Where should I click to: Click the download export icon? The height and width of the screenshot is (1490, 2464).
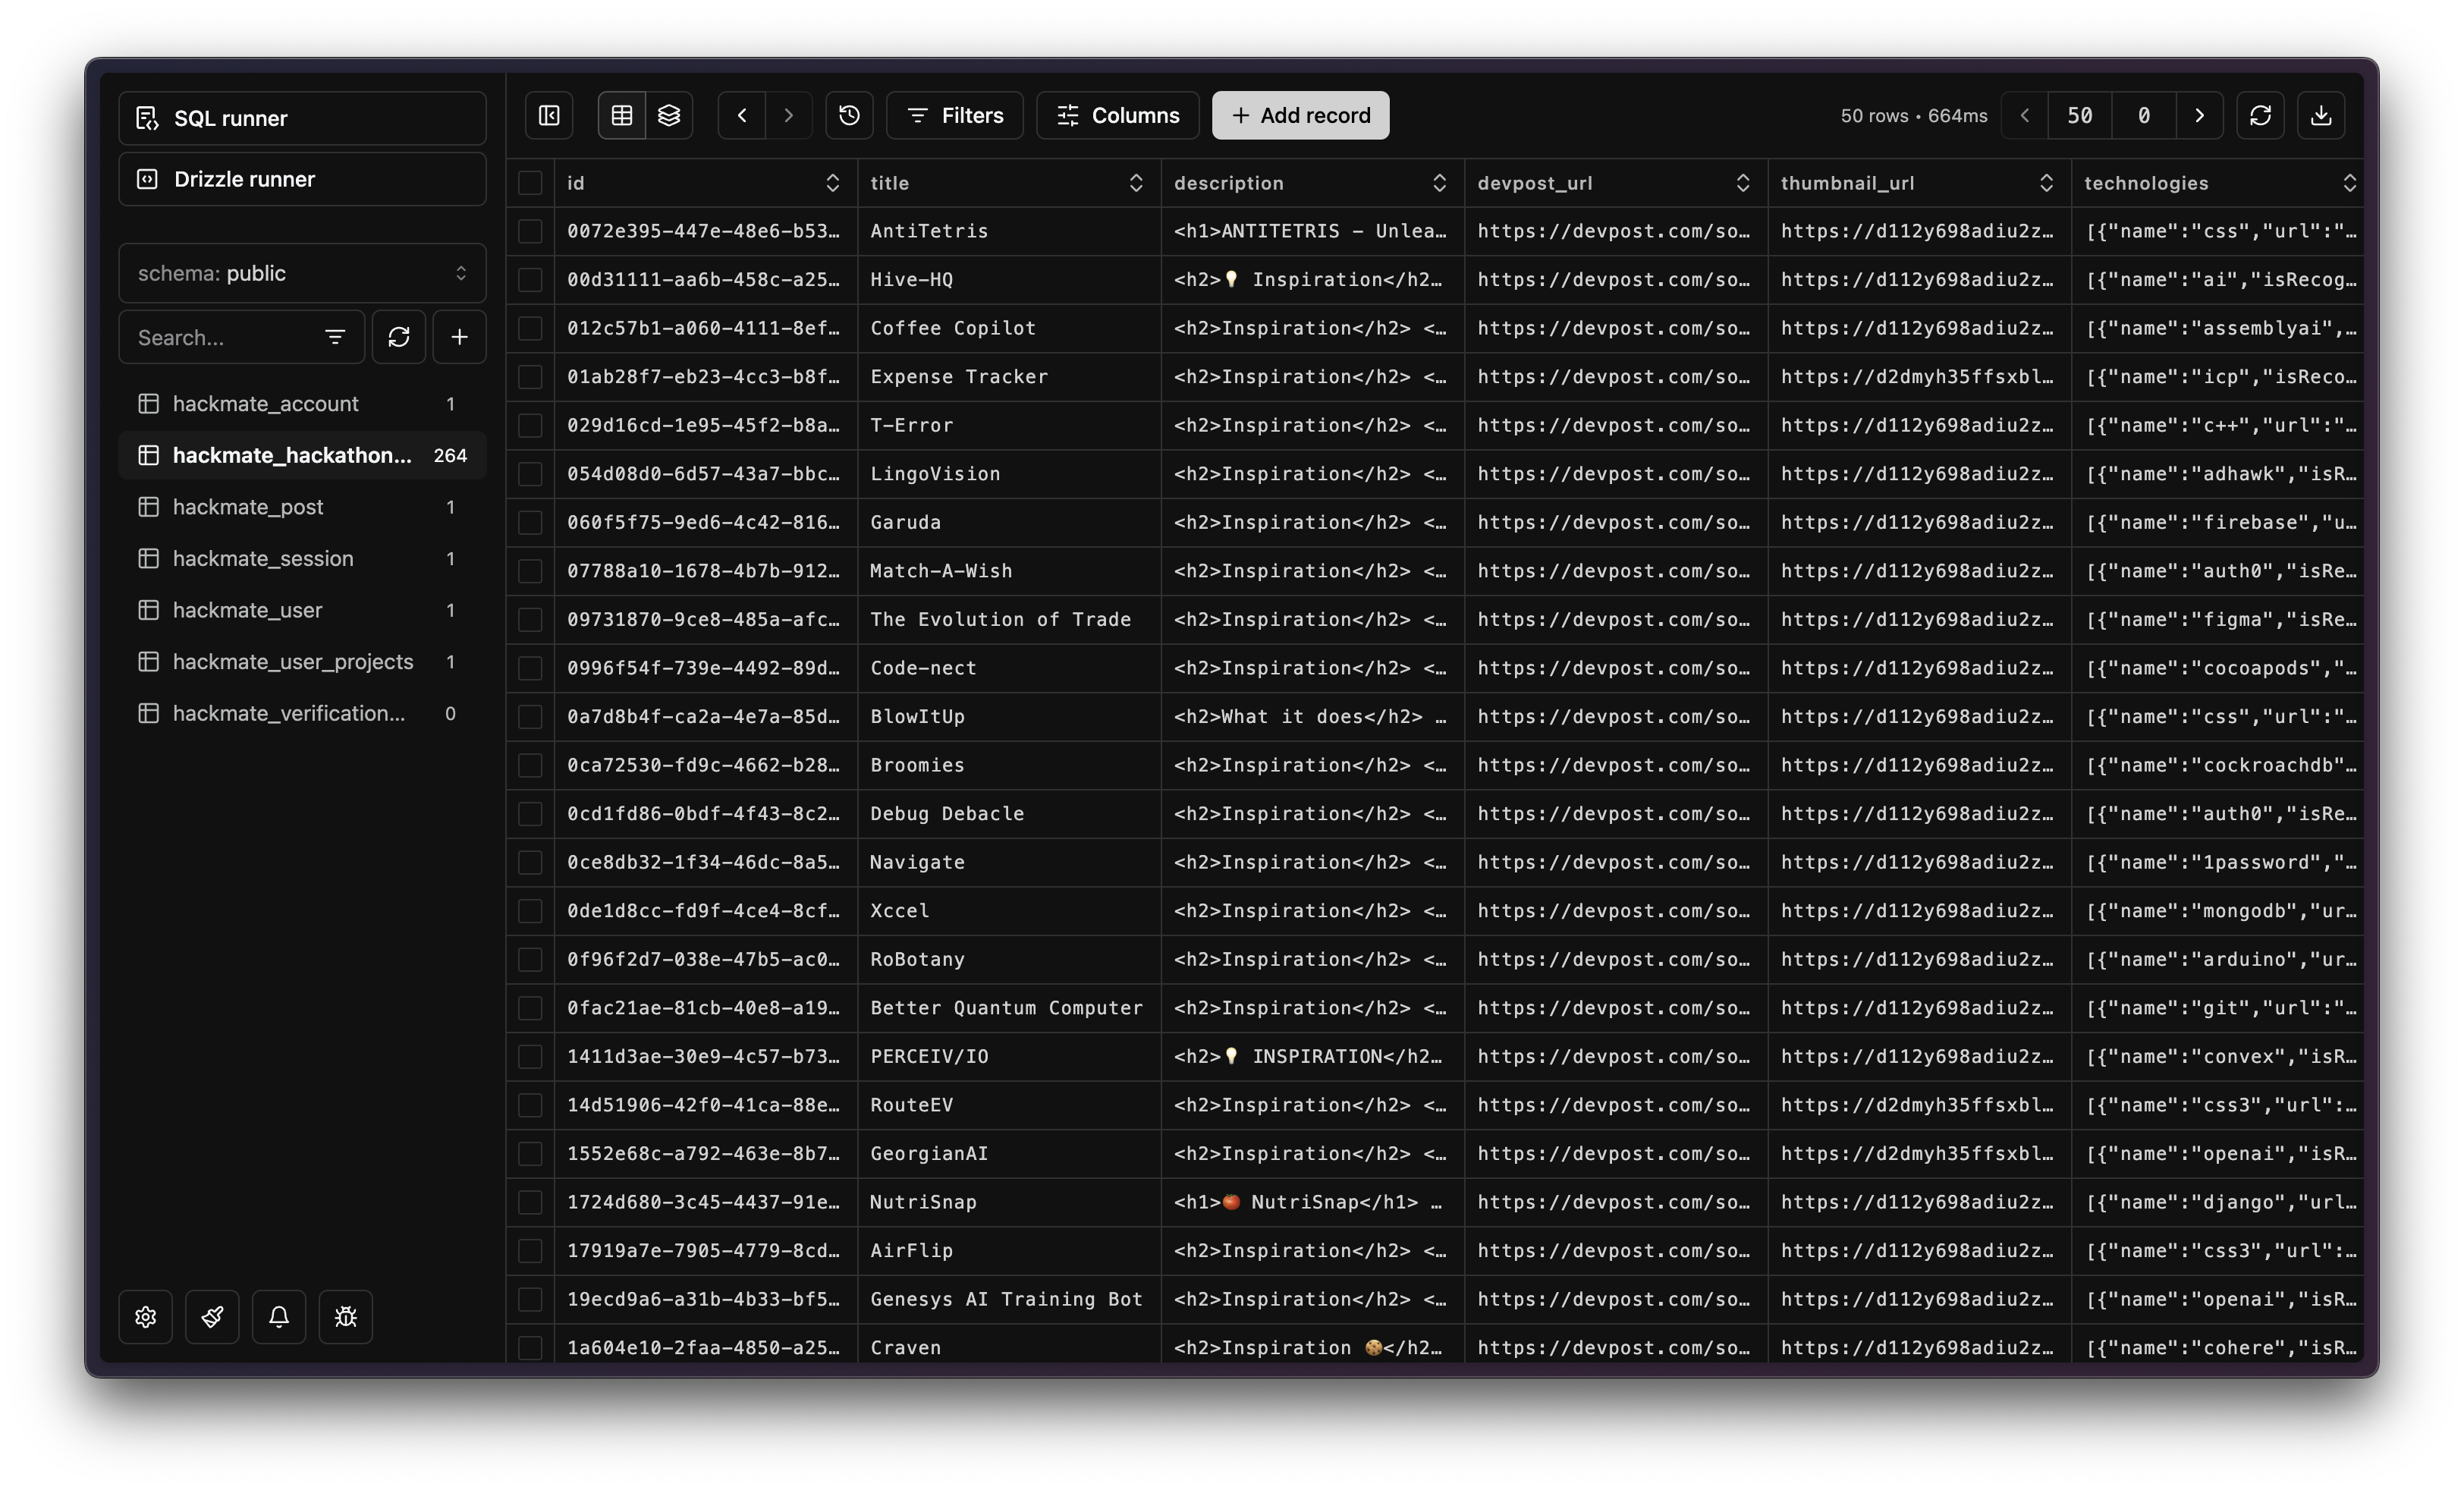2321,115
